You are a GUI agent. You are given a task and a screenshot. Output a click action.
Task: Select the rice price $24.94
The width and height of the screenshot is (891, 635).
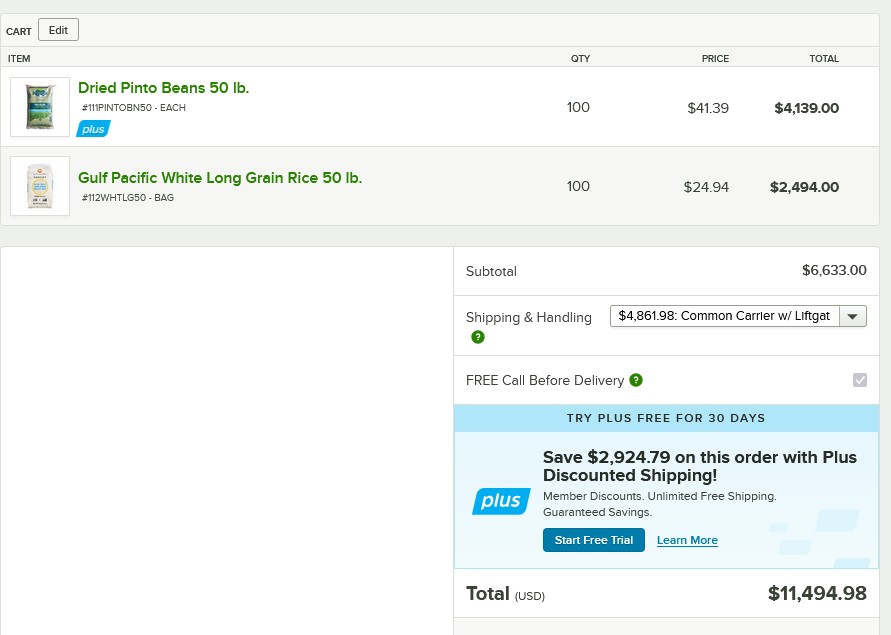point(706,187)
